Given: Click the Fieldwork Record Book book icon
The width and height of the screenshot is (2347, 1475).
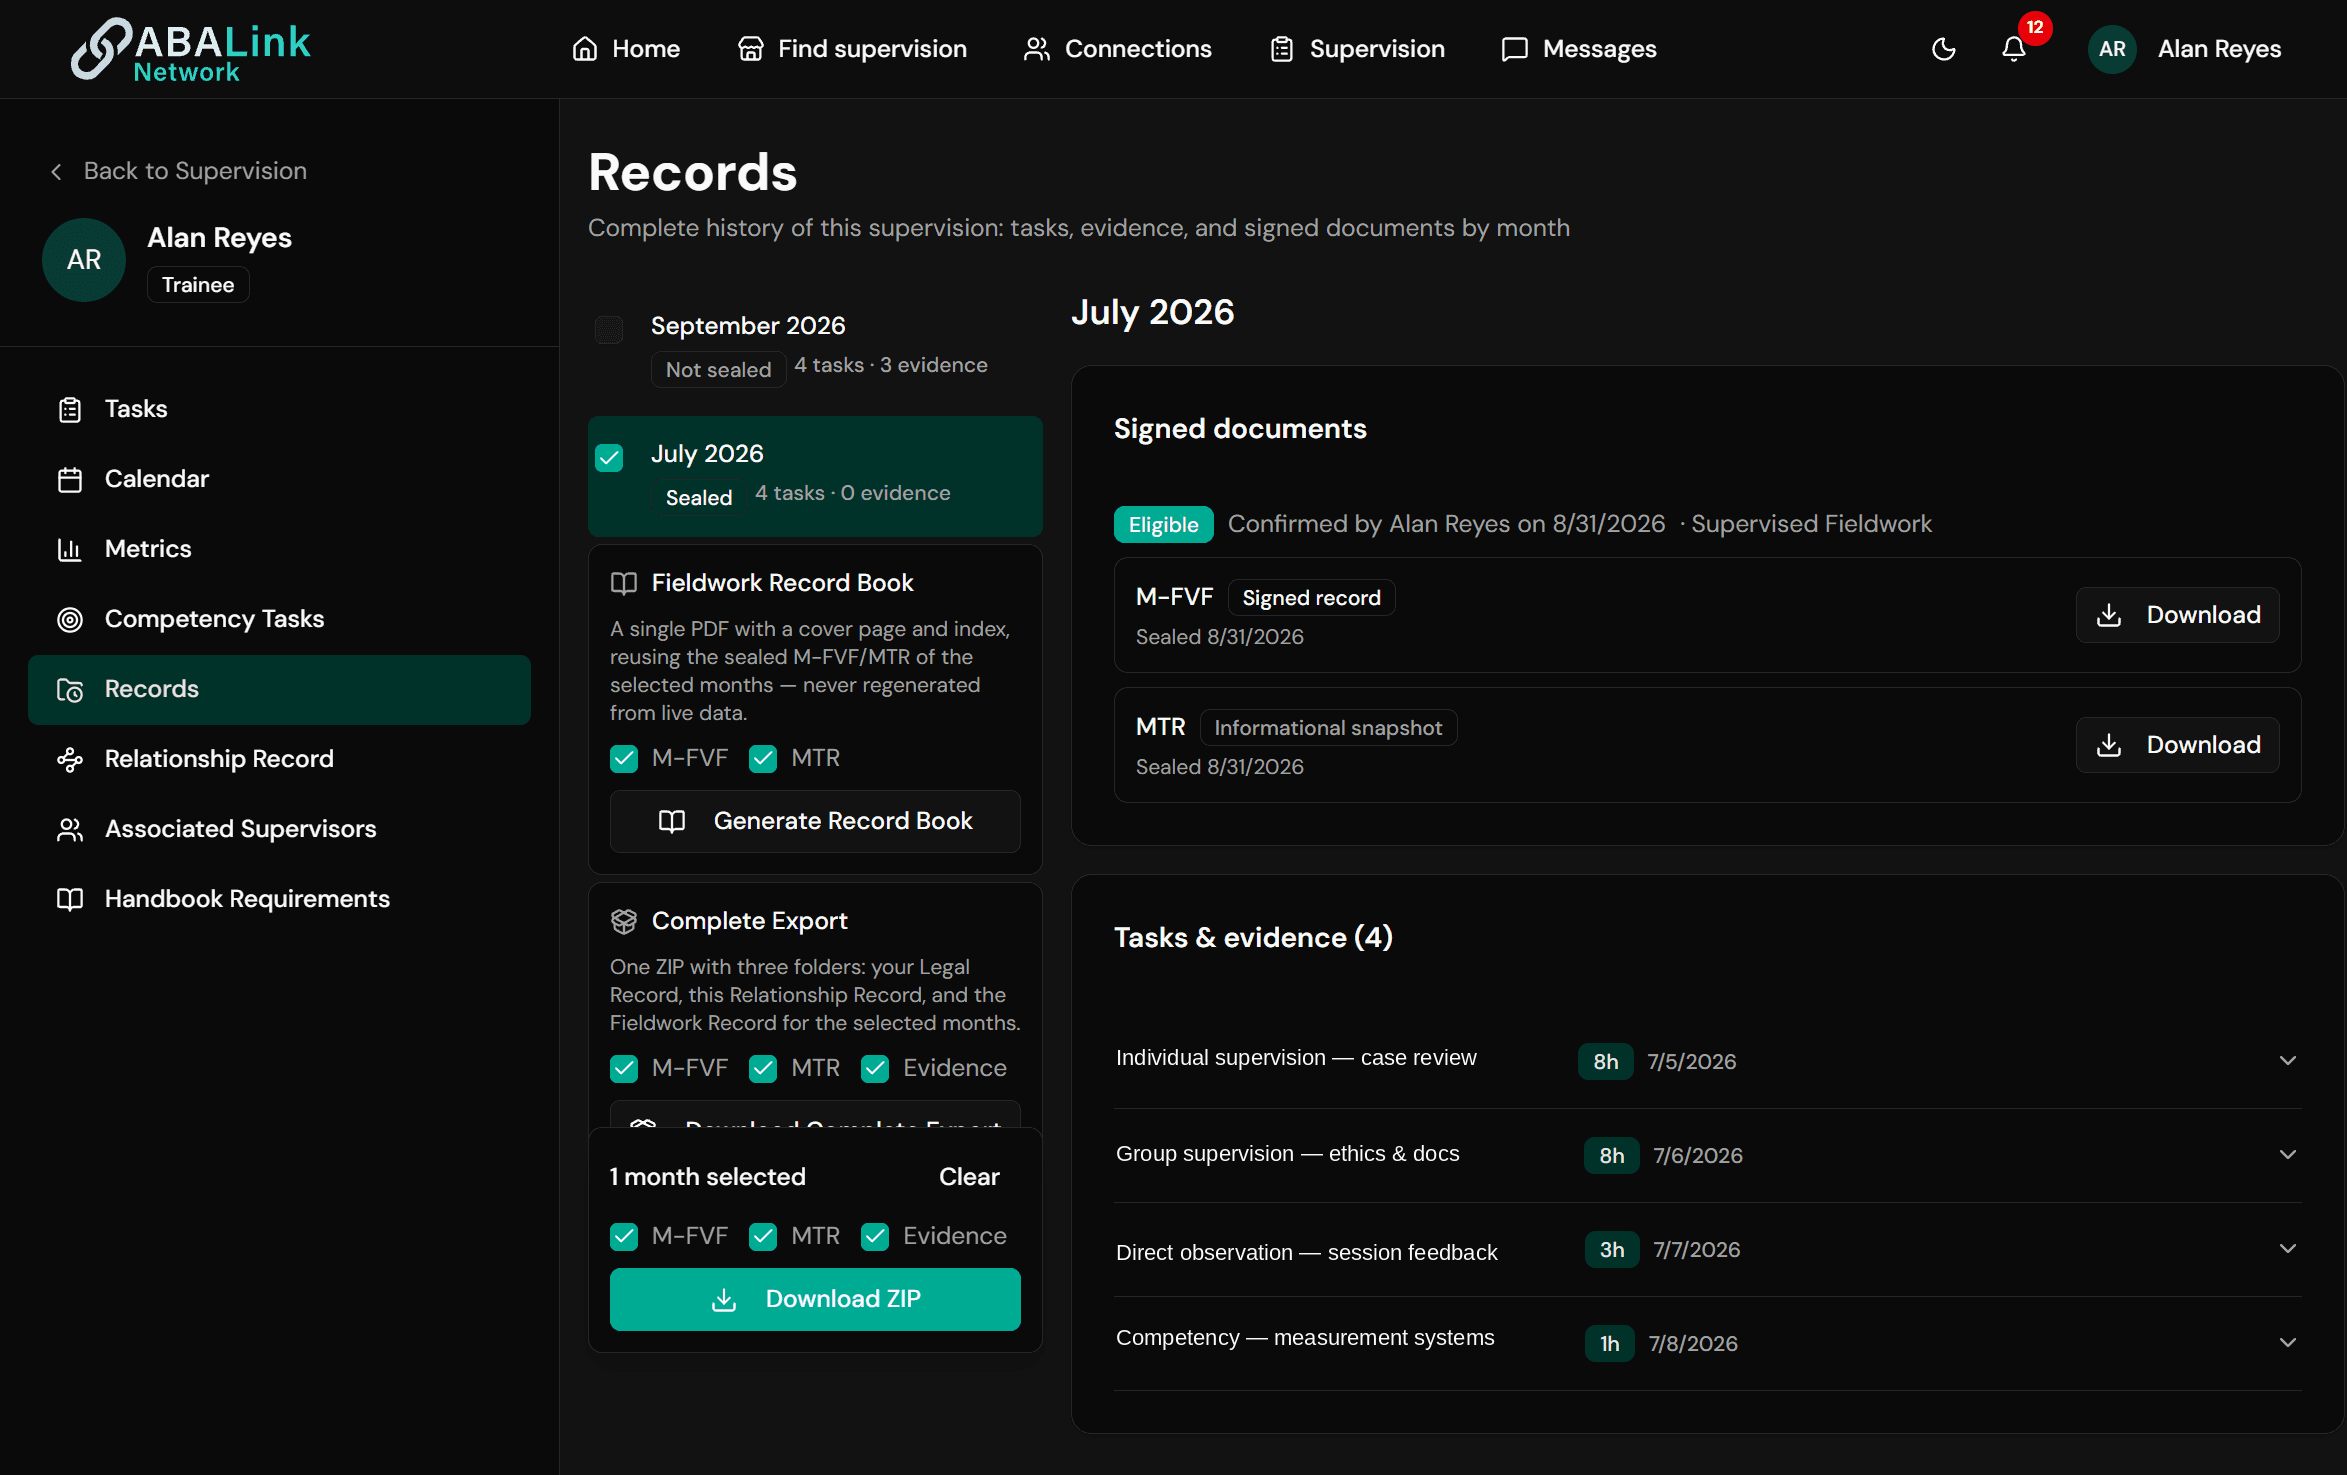Looking at the screenshot, I should point(624,584).
